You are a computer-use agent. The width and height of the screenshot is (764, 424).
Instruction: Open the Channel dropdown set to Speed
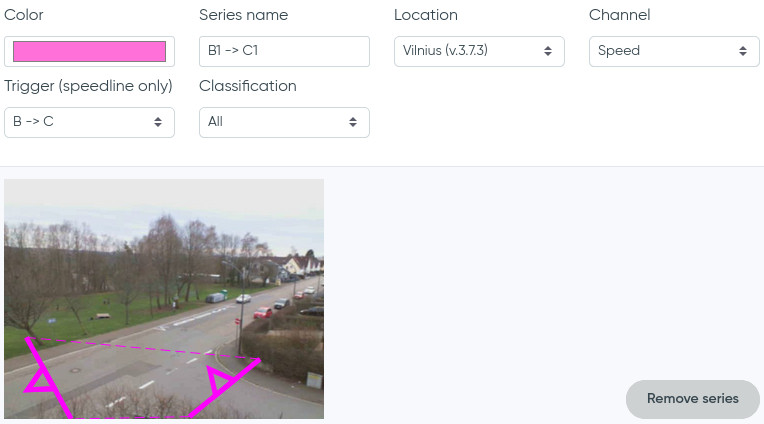674,51
